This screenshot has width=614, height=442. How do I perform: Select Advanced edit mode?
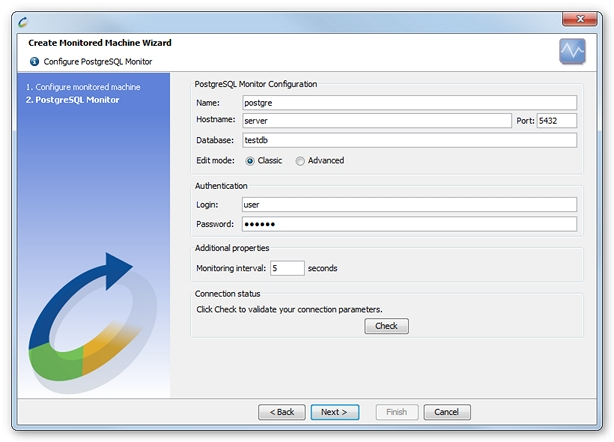[x=300, y=161]
